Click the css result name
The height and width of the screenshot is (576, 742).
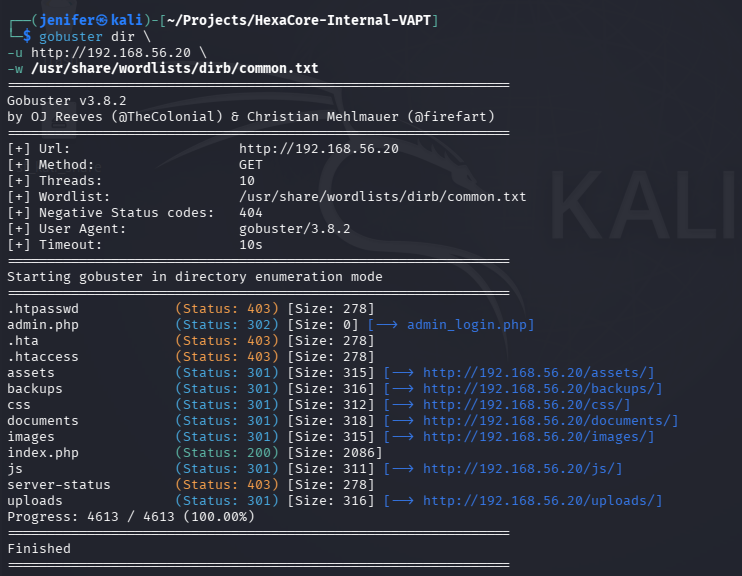pos(19,405)
